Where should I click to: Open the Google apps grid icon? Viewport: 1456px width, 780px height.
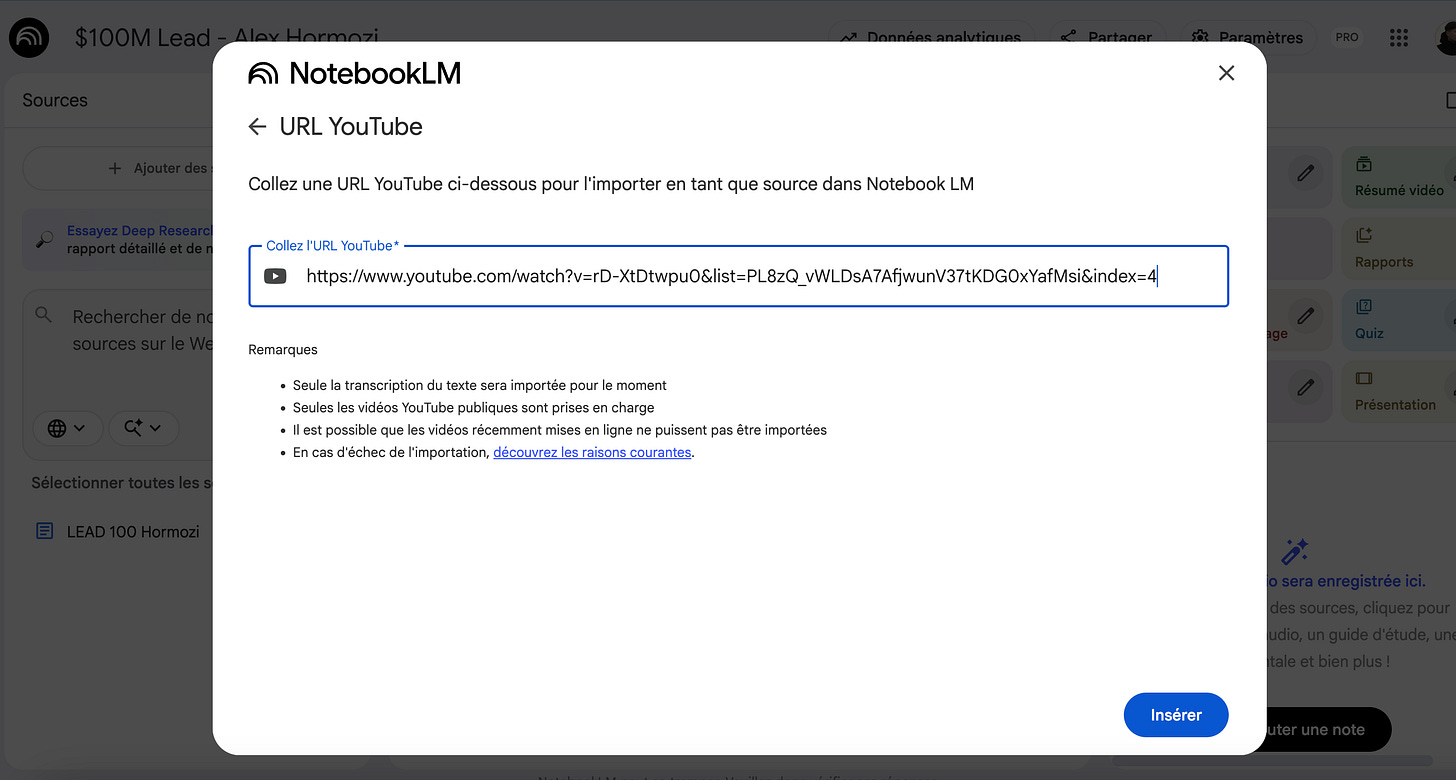tap(1399, 37)
